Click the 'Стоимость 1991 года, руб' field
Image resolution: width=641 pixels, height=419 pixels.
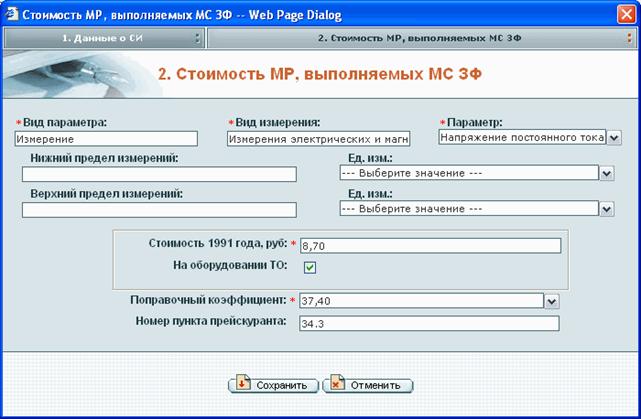[x=430, y=246]
